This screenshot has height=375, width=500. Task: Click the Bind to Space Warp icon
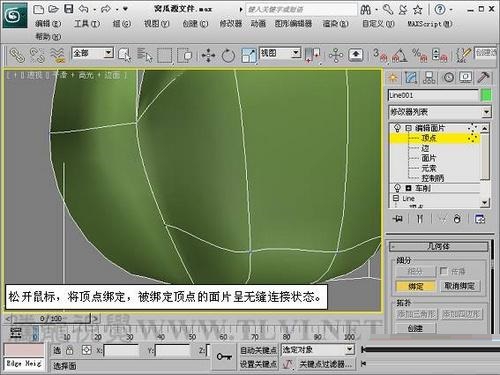tap(57, 55)
